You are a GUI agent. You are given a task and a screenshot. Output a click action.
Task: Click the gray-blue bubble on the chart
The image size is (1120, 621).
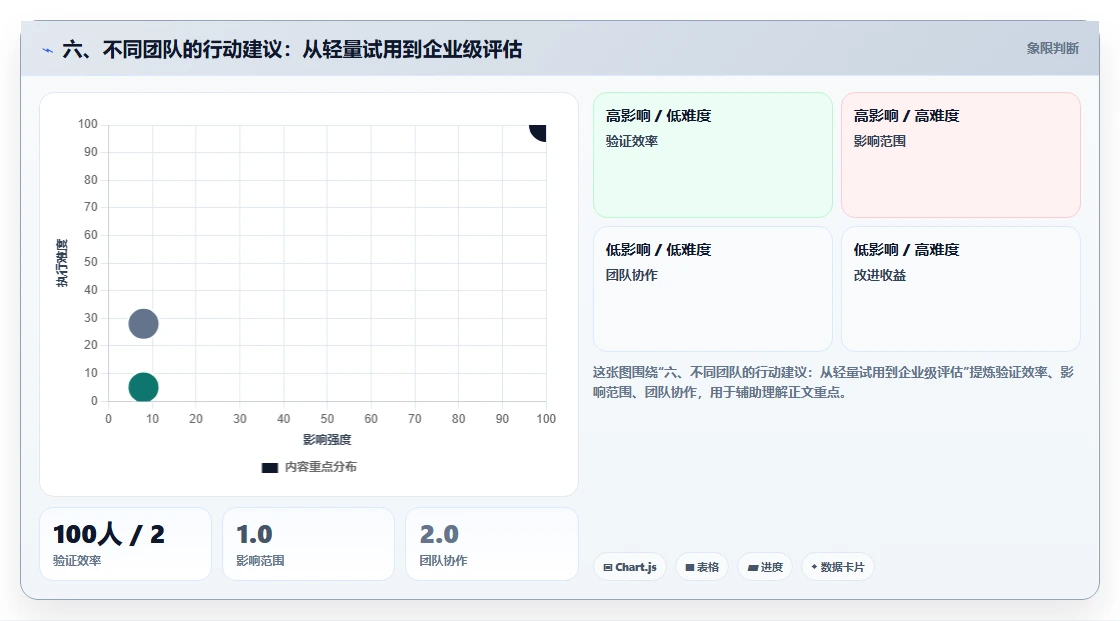144,324
